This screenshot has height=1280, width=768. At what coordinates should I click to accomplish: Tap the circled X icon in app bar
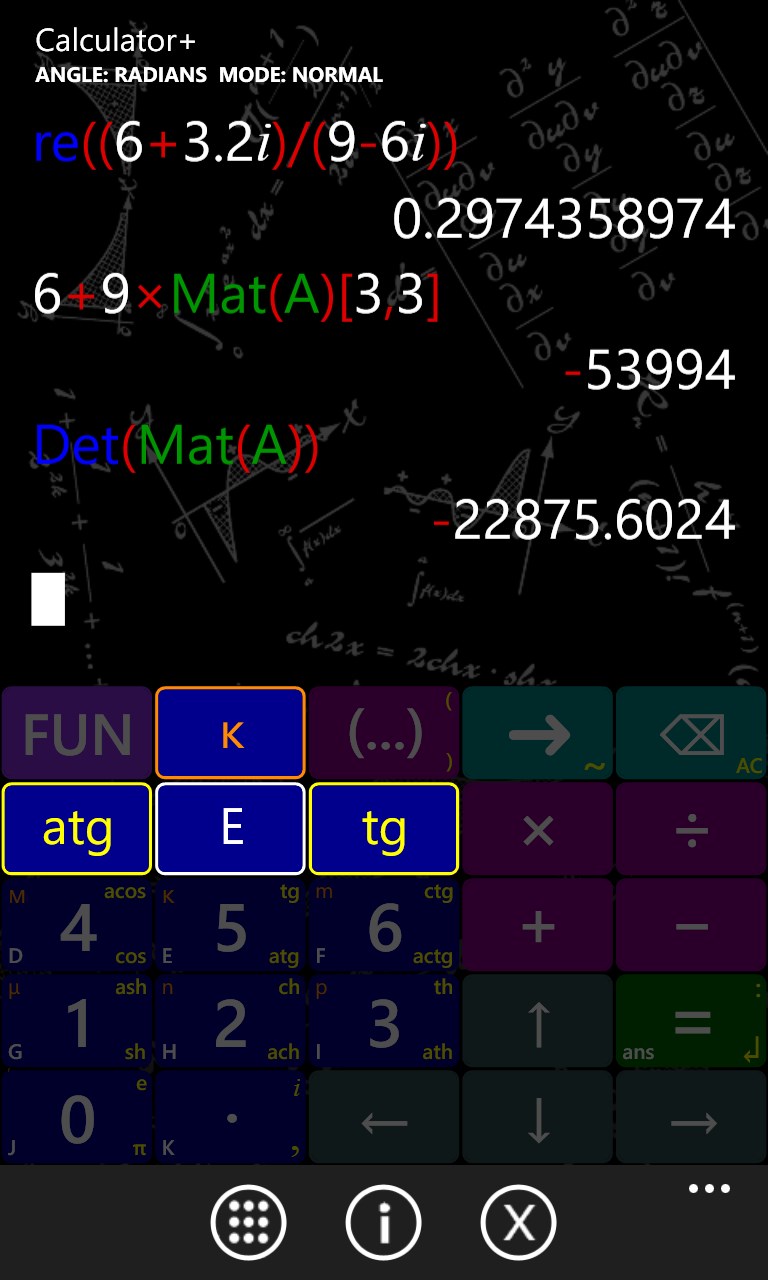coord(518,1222)
